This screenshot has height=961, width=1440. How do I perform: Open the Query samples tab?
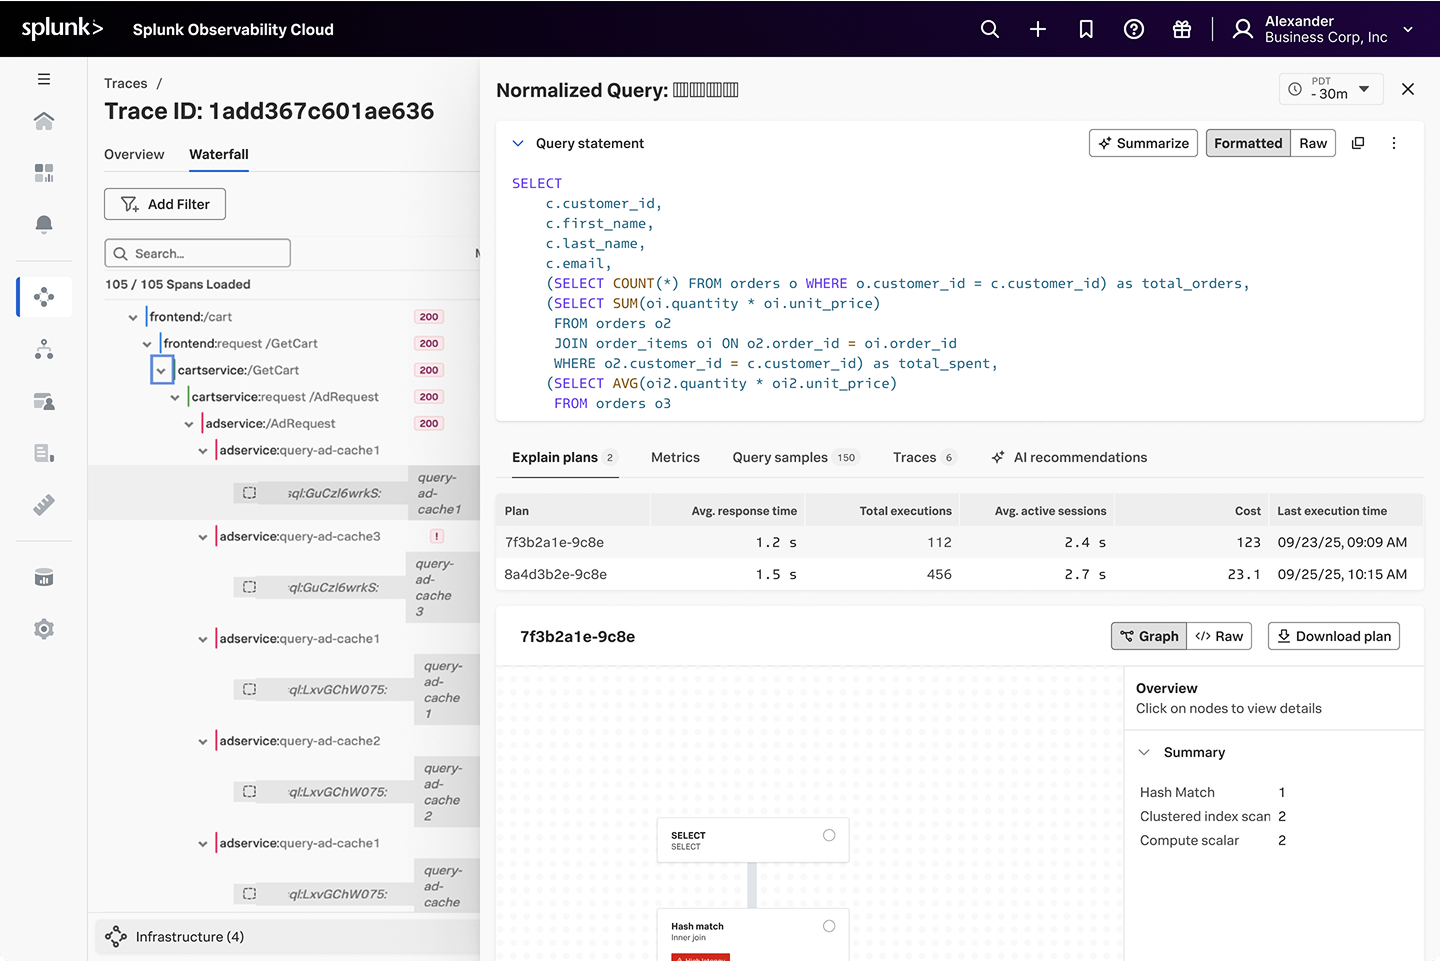coord(780,457)
